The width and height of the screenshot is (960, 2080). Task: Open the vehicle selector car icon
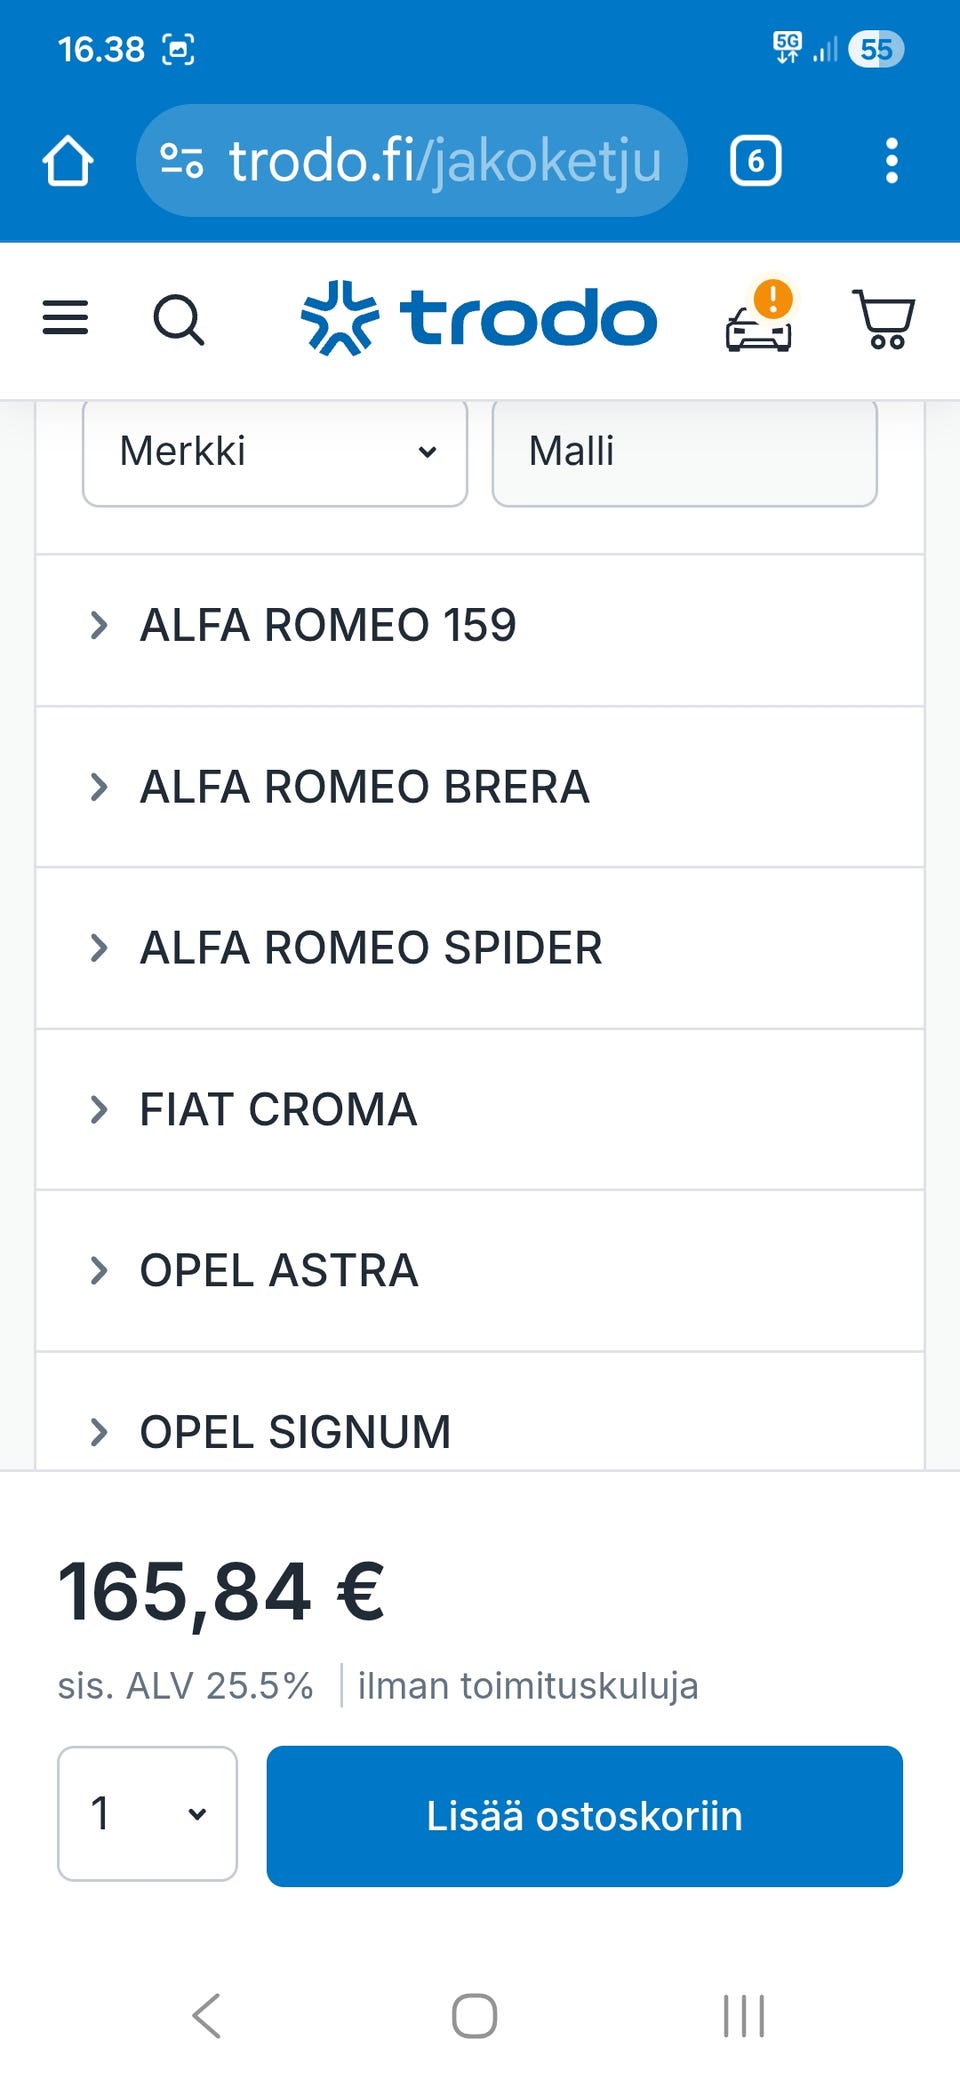tap(759, 320)
